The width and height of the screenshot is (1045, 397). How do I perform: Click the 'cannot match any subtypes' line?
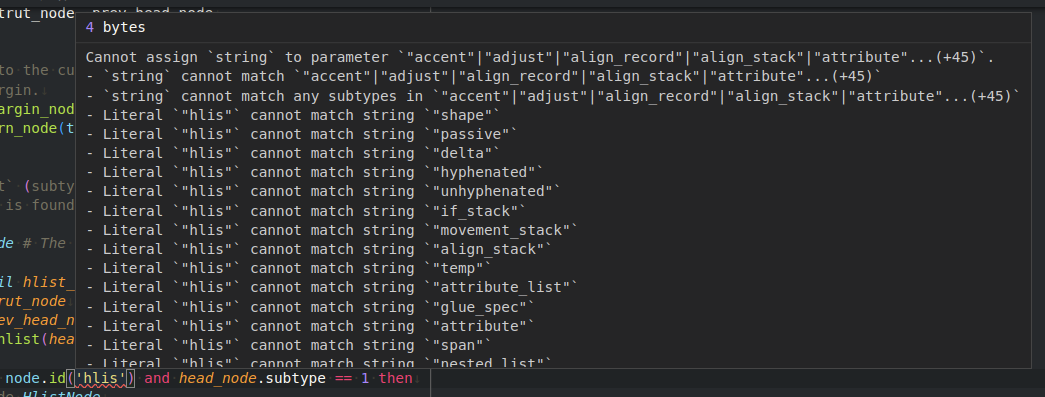pos(552,96)
